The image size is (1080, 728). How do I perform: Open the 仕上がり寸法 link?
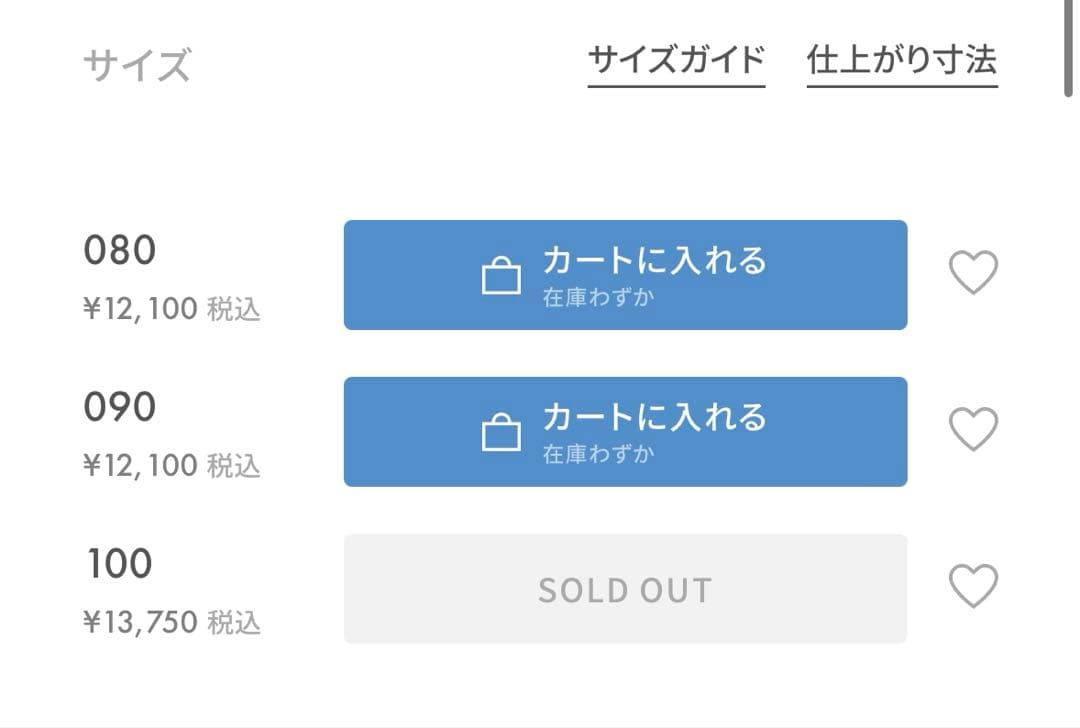tap(901, 60)
